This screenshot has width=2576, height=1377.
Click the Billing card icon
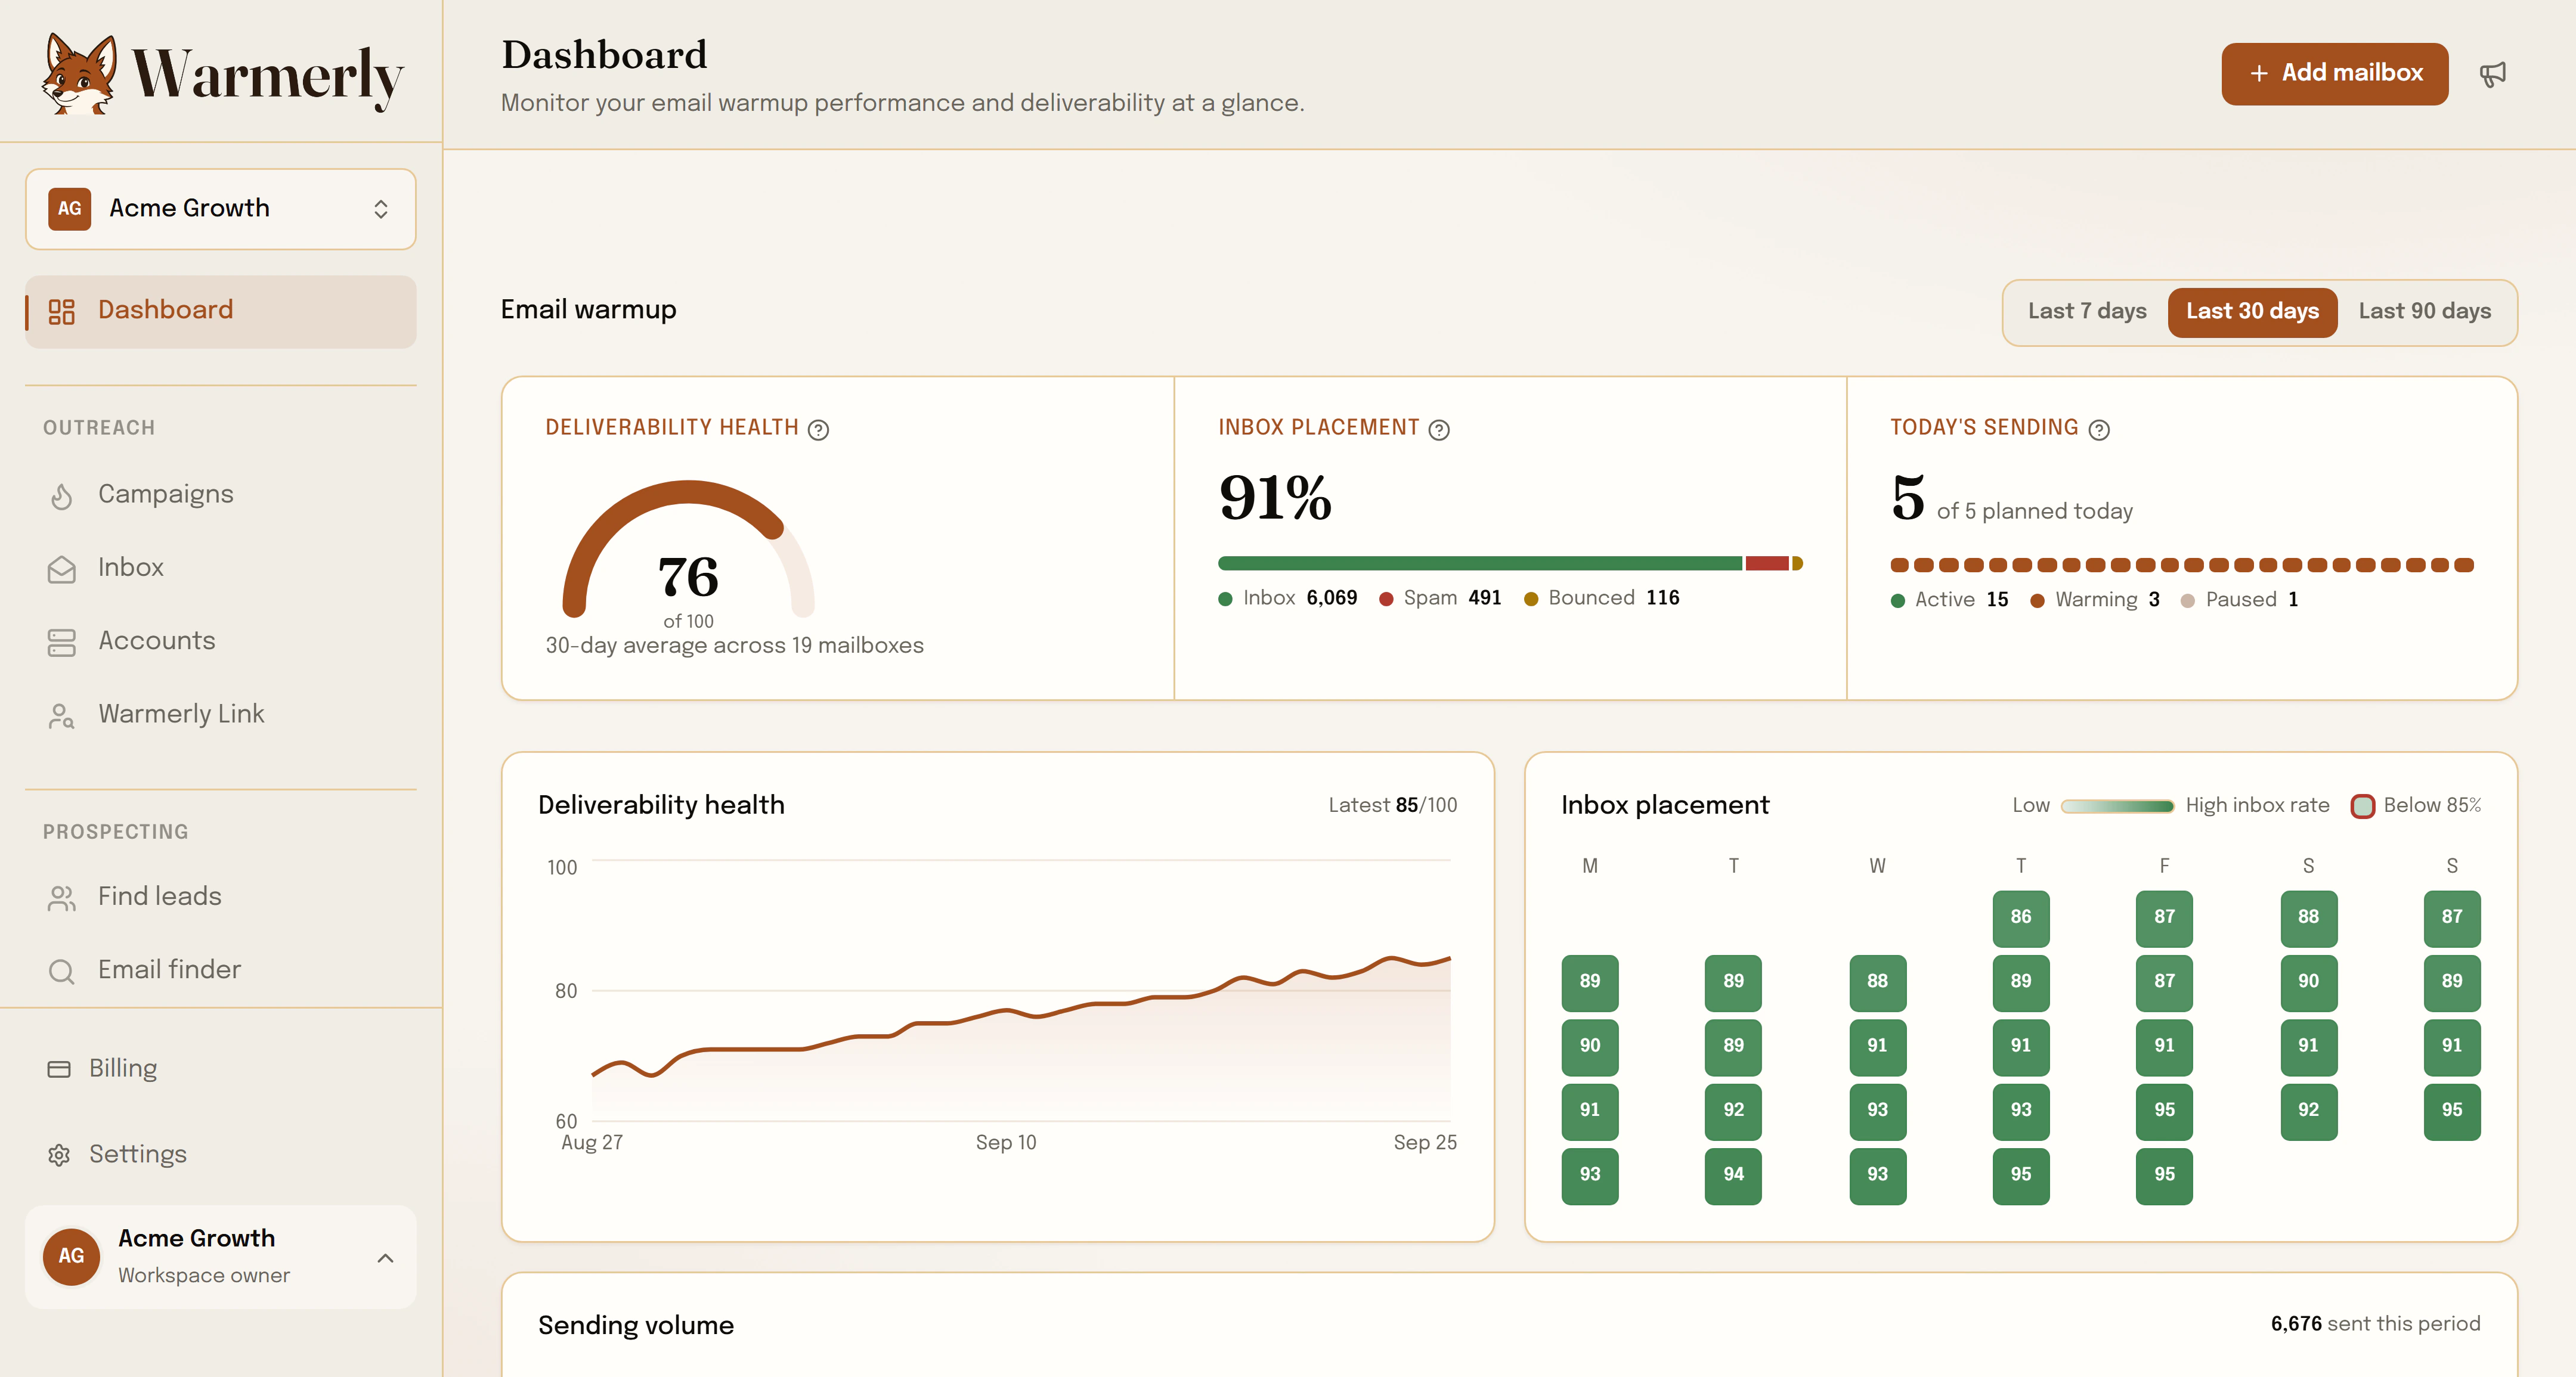click(59, 1069)
